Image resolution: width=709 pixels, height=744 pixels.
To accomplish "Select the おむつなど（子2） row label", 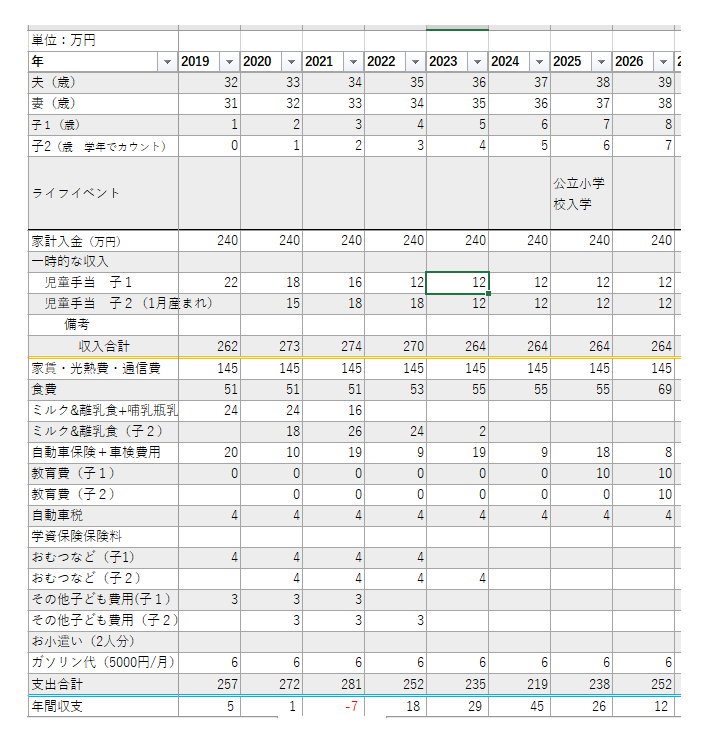I will [x=103, y=578].
